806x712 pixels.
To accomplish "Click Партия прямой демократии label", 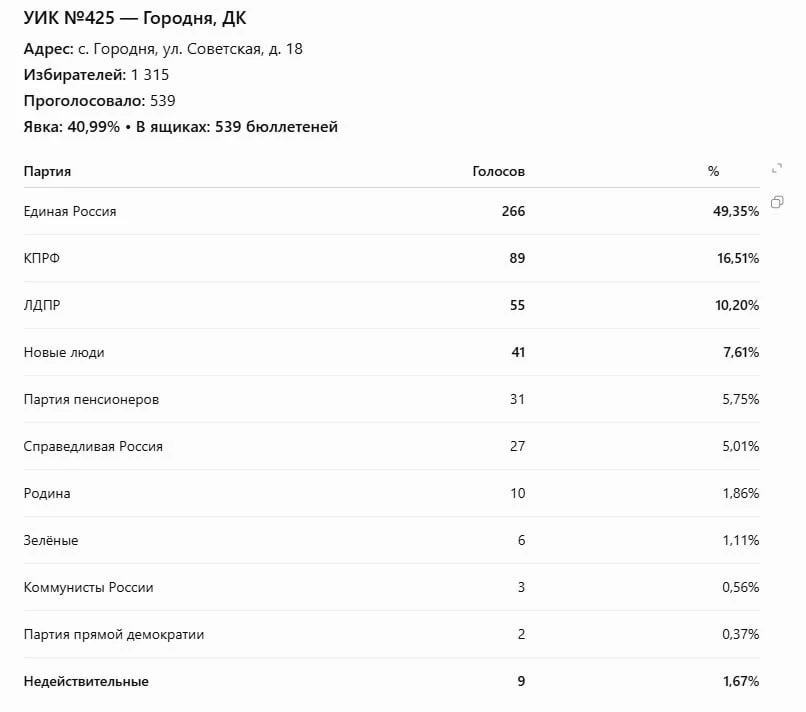I will click(114, 634).
